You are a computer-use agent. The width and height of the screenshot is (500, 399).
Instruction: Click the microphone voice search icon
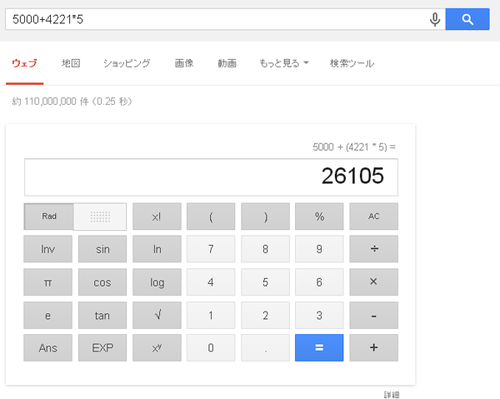pyautogui.click(x=435, y=20)
